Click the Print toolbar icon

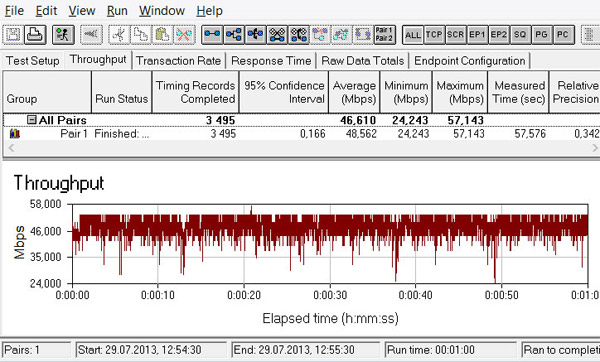coord(36,35)
